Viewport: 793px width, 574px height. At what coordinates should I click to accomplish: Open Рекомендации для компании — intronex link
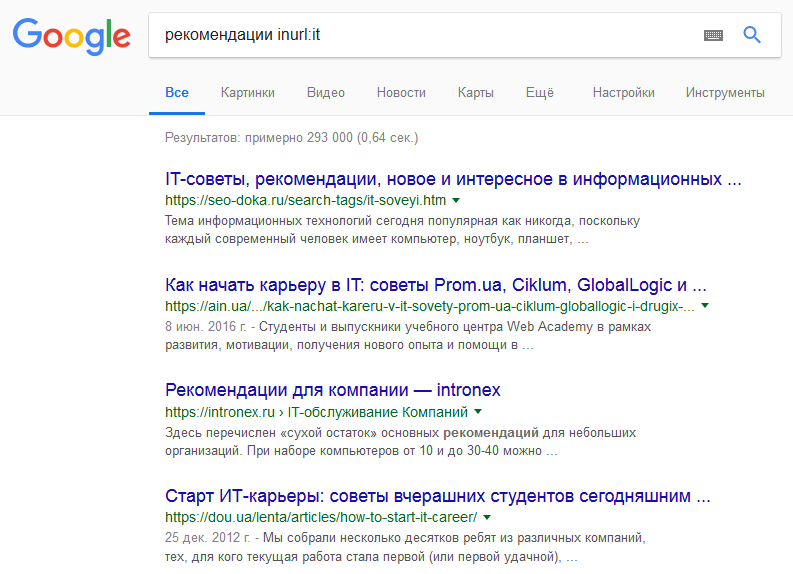332,390
